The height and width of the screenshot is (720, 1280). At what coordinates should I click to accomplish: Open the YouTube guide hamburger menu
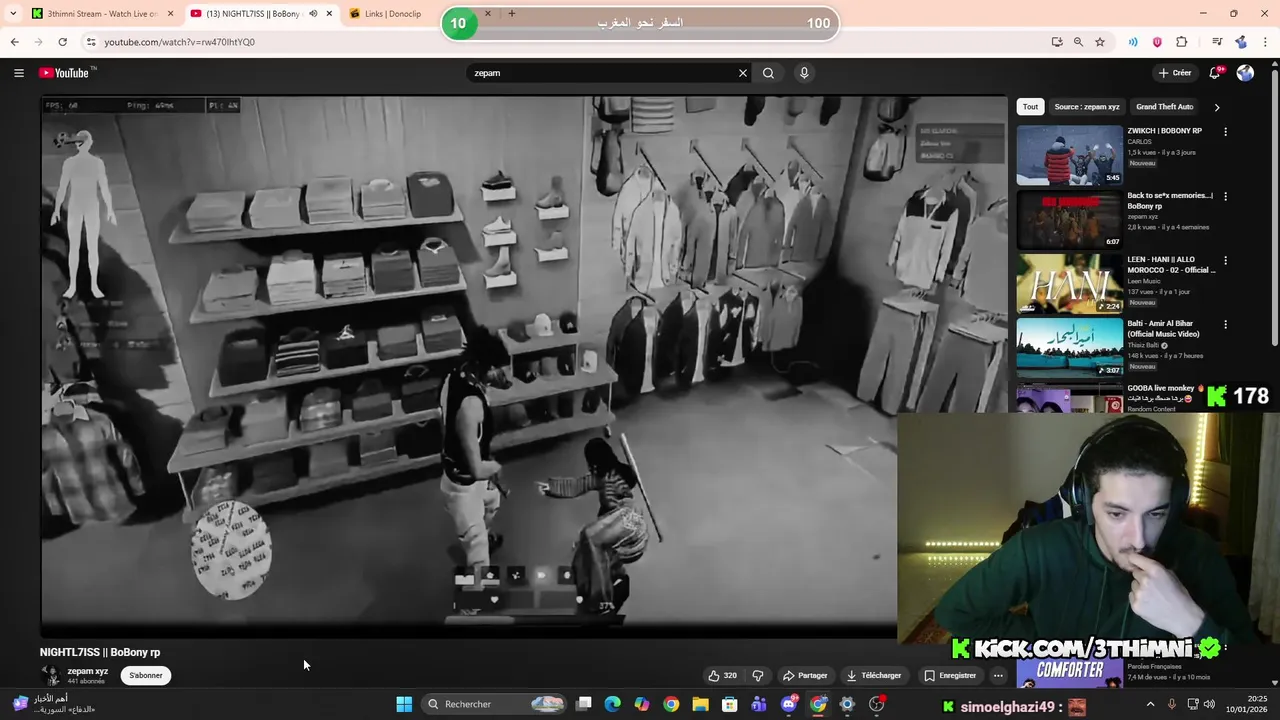tap(18, 73)
